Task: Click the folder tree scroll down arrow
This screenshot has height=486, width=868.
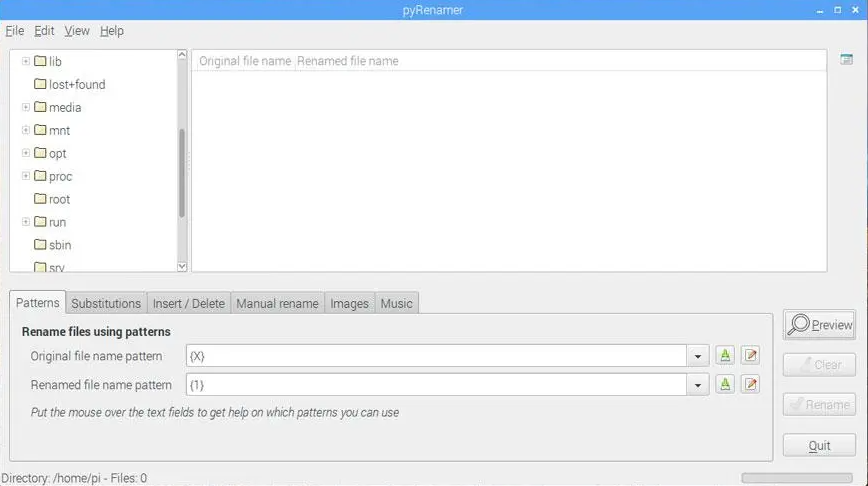Action: 182,267
